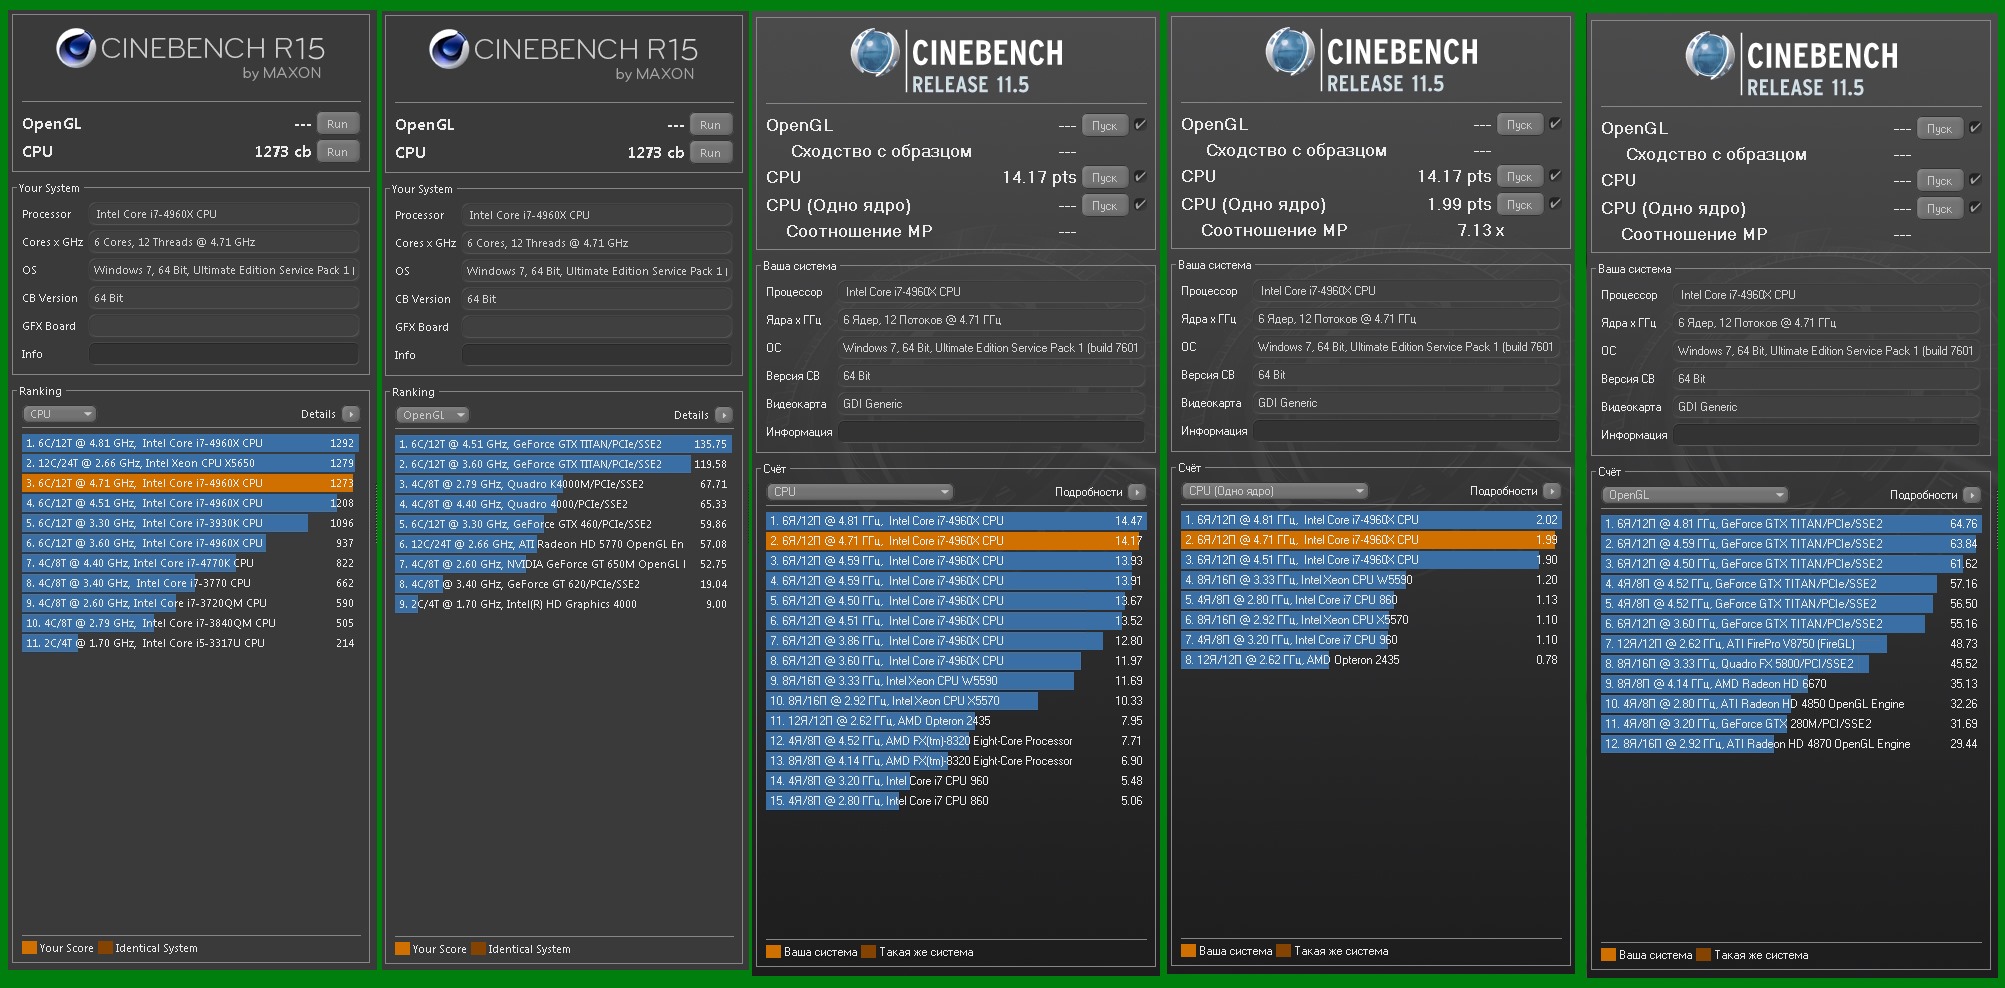Select row '8. 8Я/16П @ 3.33 ГГц, Quadro FX 5800'
Image resolution: width=2005 pixels, height=988 pixels.
(x=1791, y=664)
